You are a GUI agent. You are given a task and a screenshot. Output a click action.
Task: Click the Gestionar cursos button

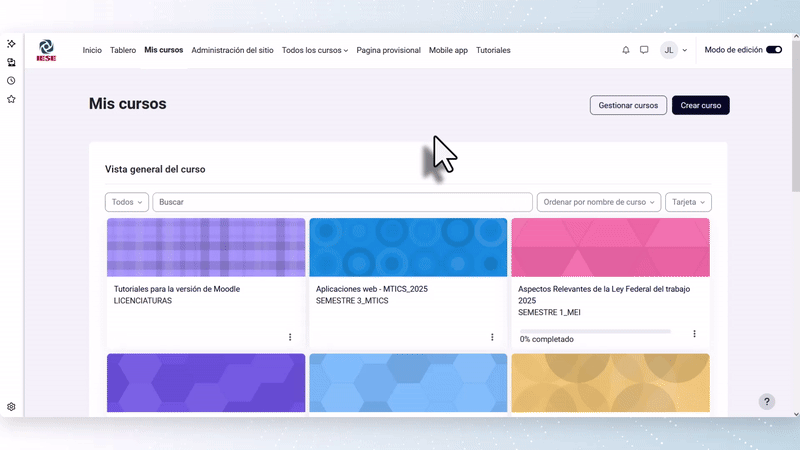(x=628, y=105)
